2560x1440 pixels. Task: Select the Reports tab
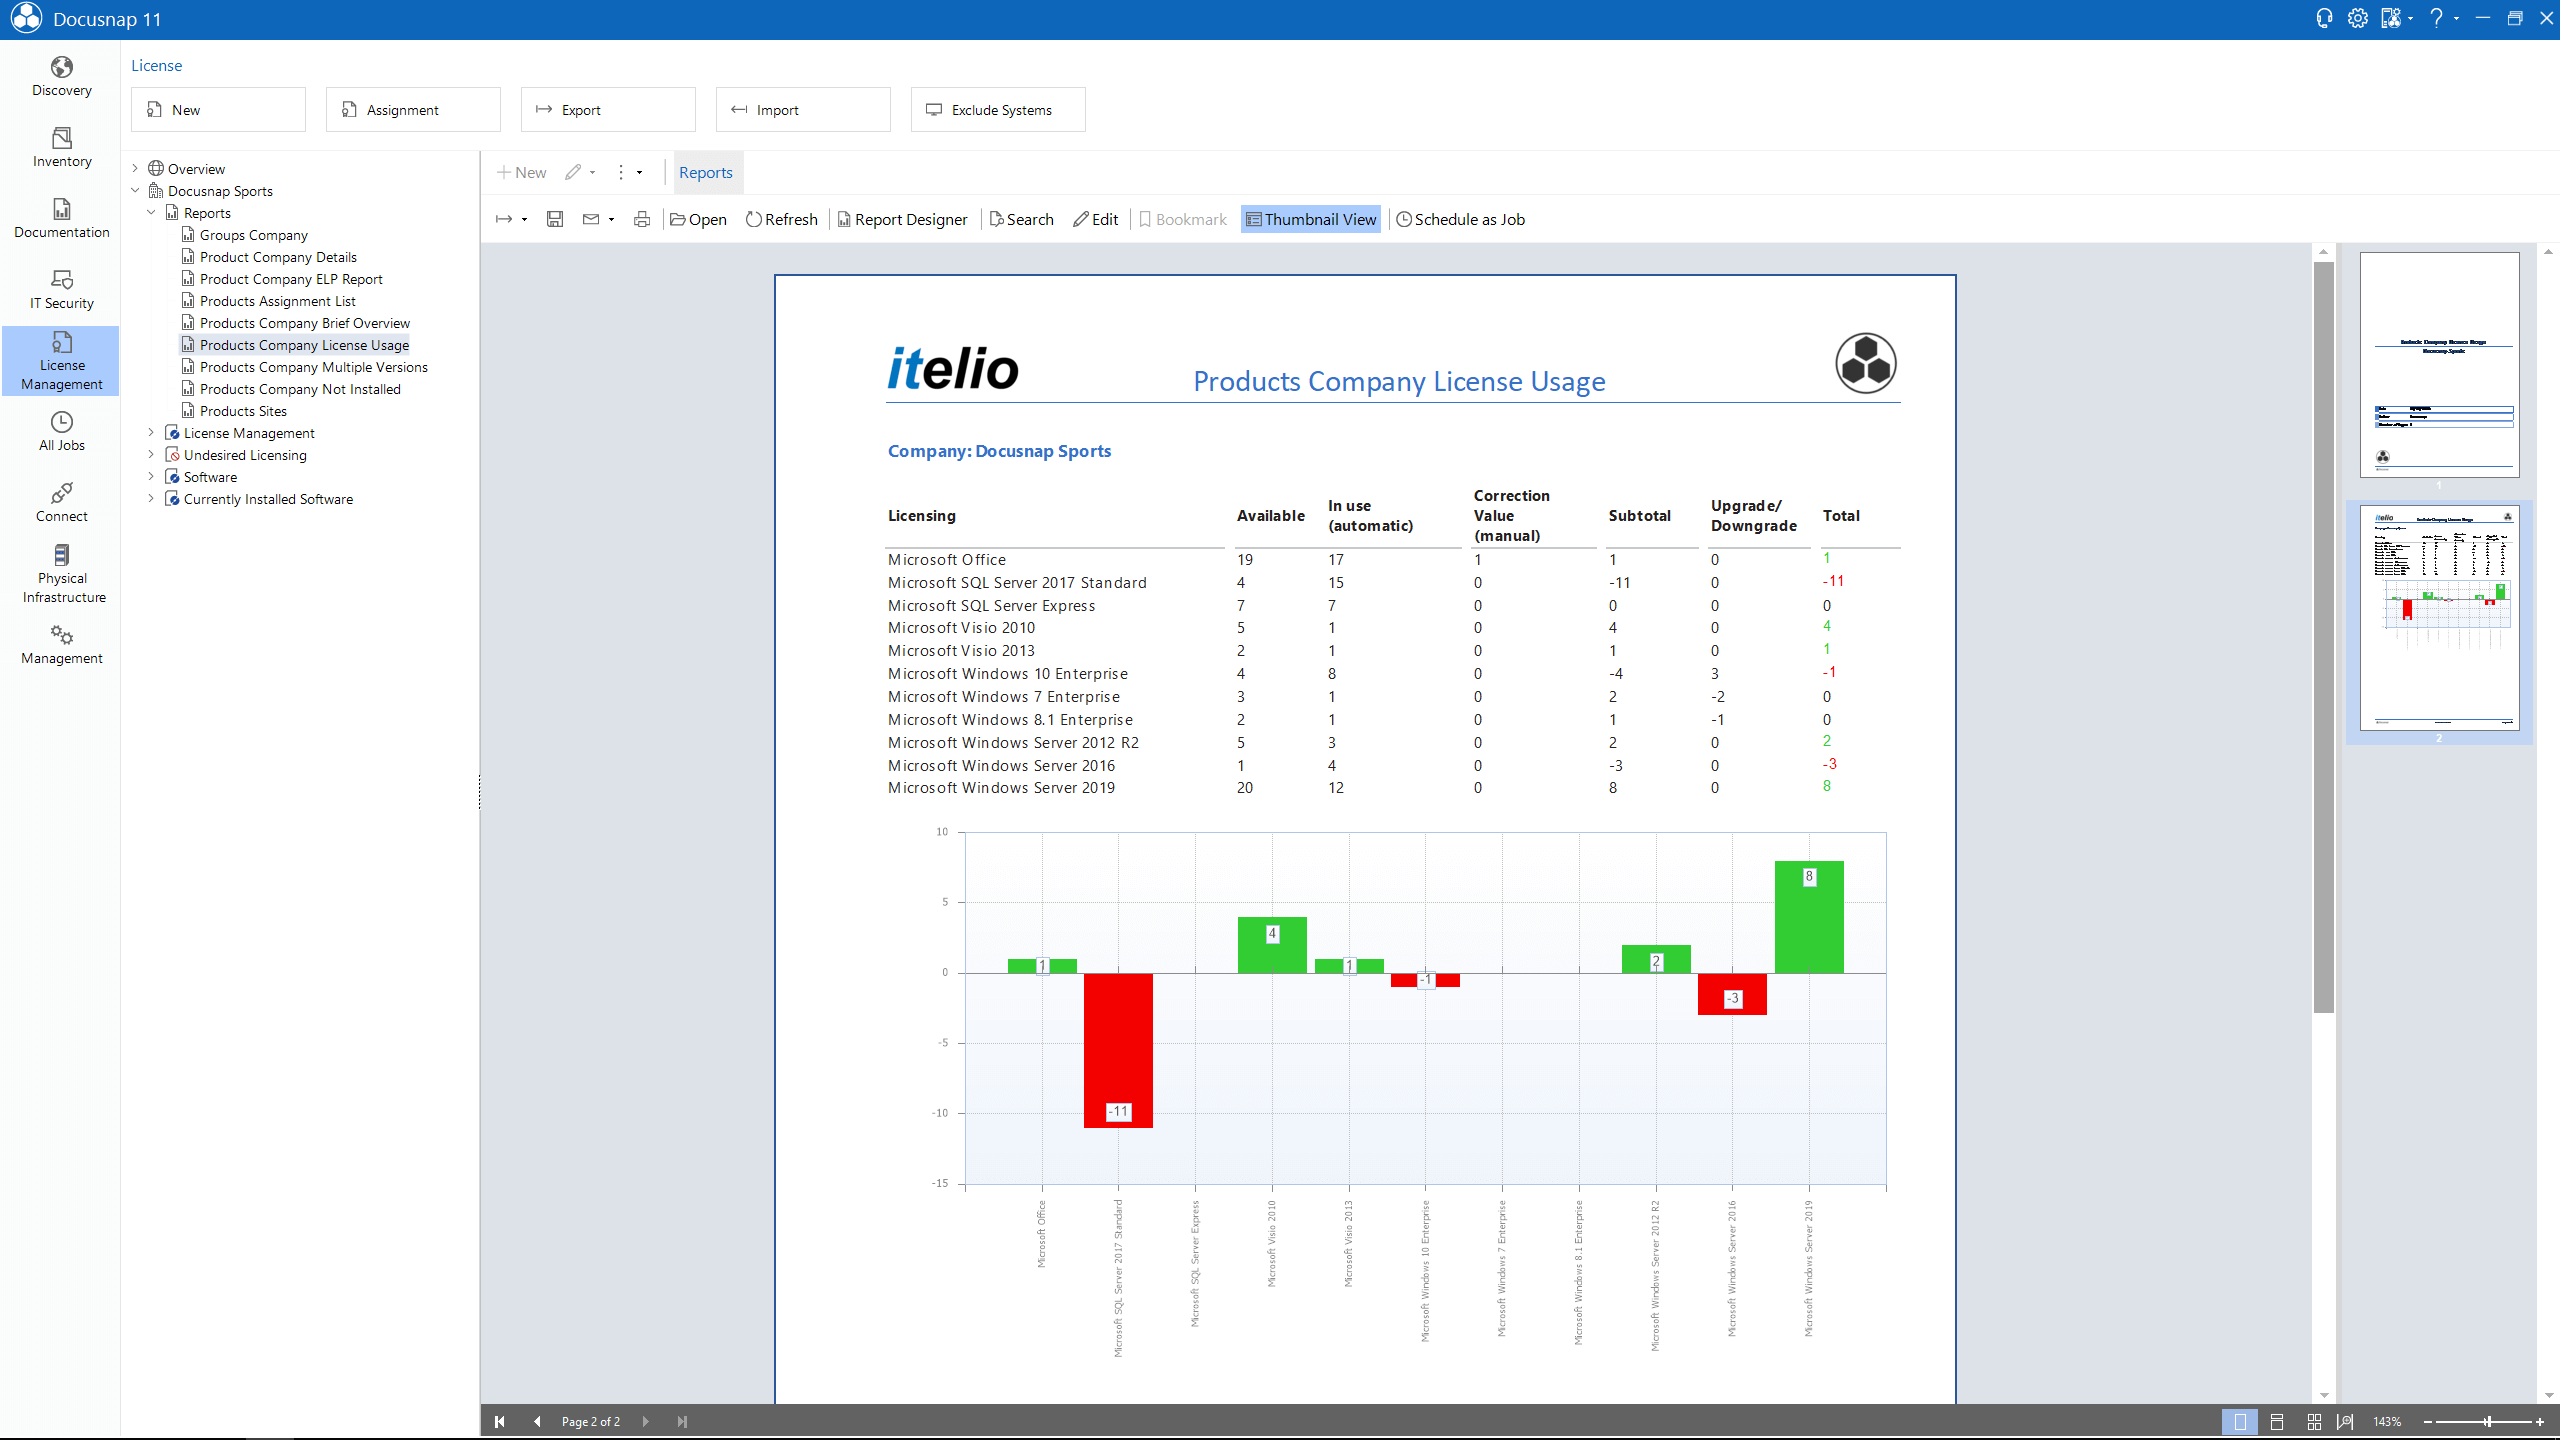pos(705,172)
